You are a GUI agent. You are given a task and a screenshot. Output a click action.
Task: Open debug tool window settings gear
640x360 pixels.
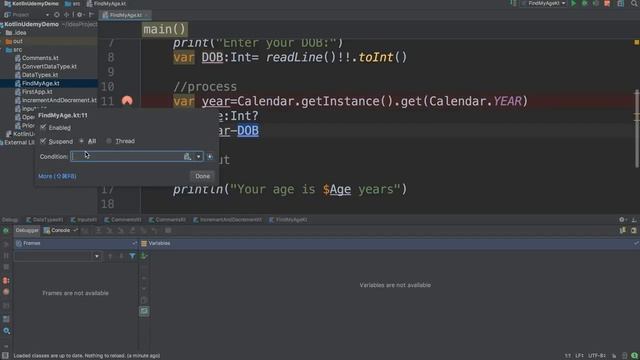point(622,220)
